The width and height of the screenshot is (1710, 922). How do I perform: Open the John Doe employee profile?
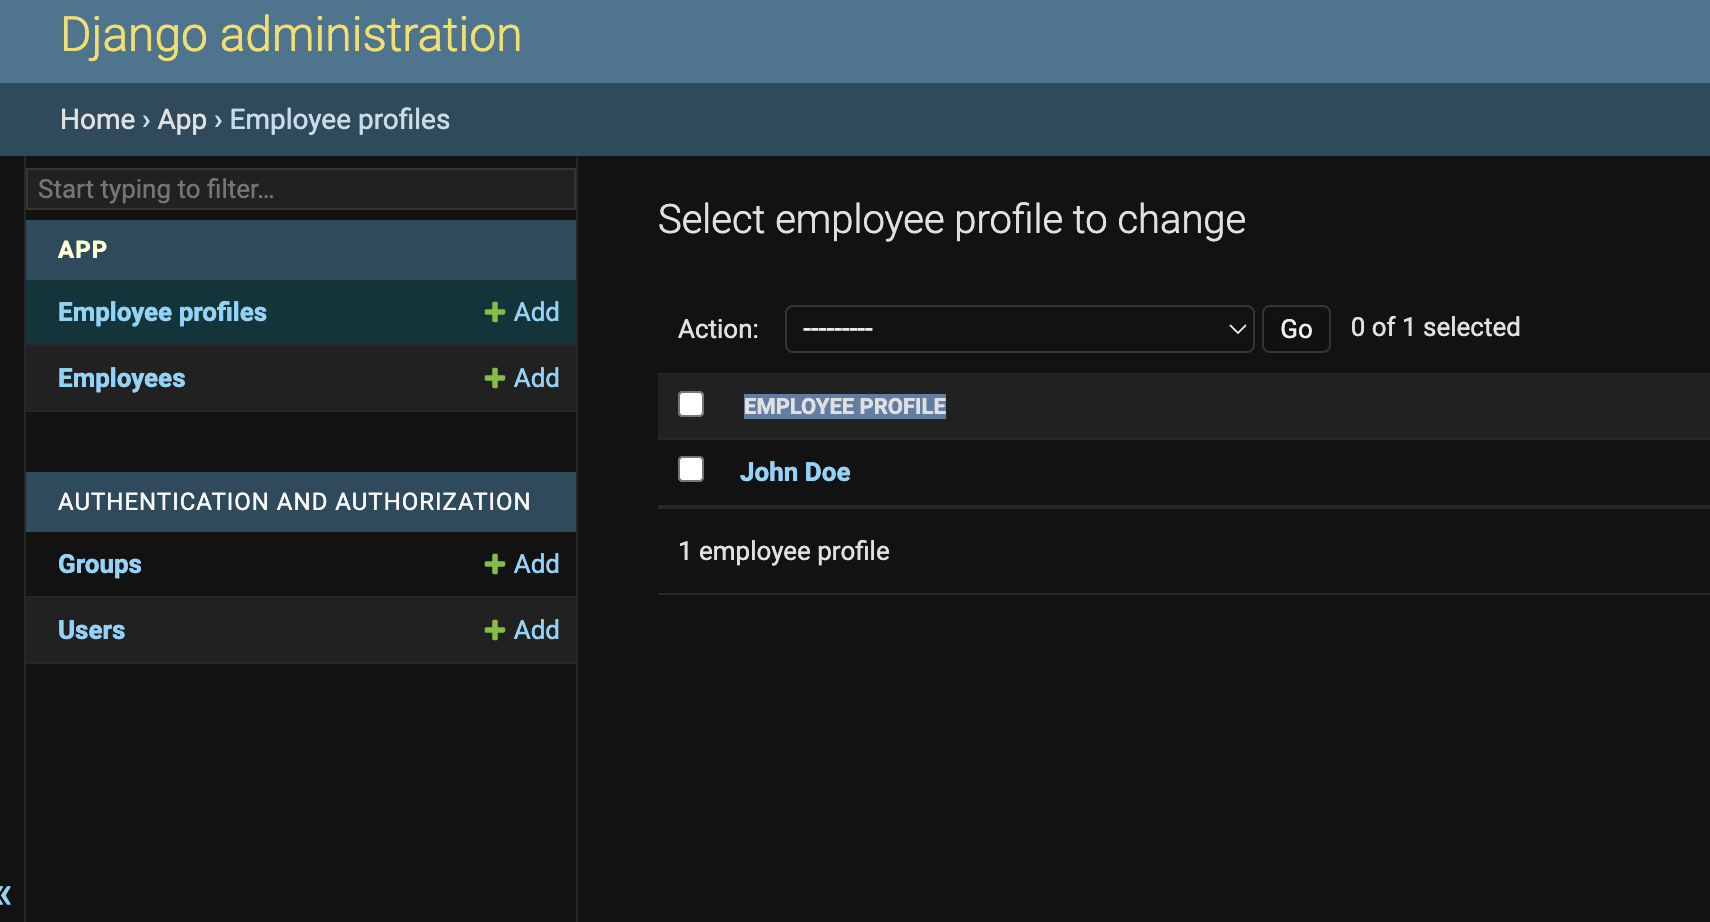pyautogui.click(x=795, y=471)
